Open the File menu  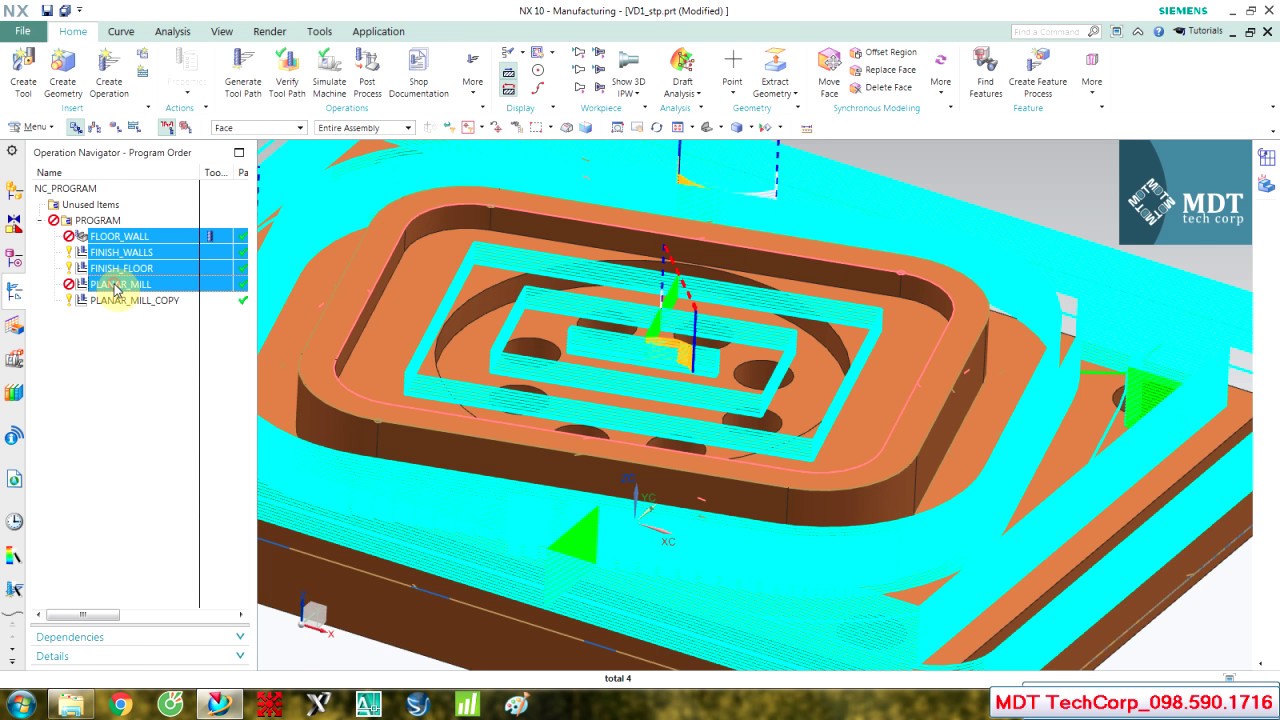click(22, 31)
